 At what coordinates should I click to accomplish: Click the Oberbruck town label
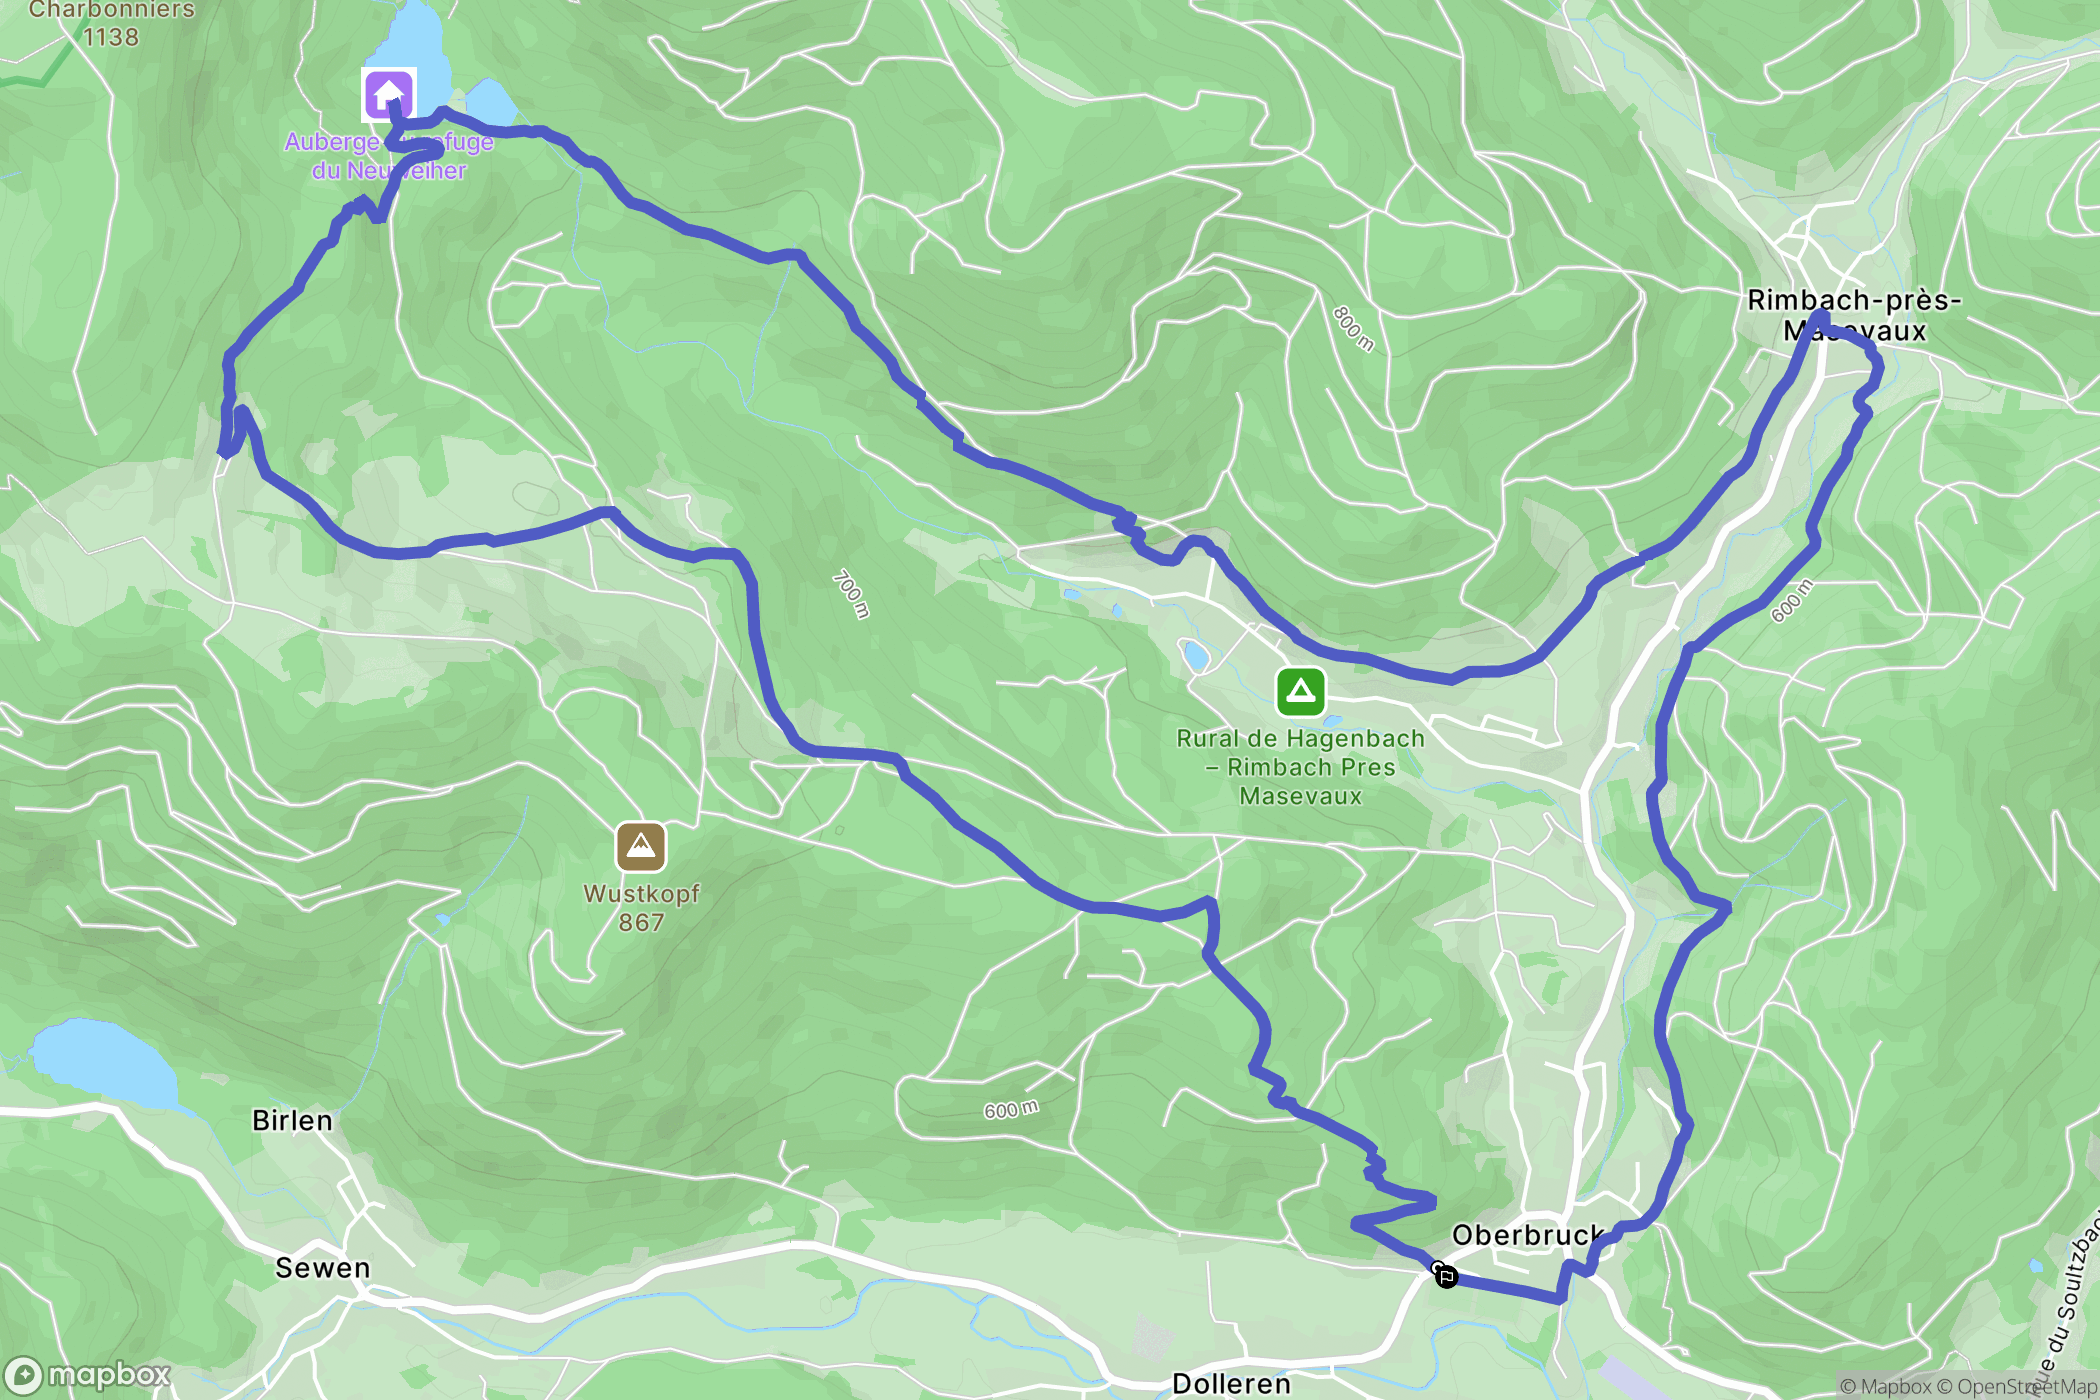coord(1528,1235)
